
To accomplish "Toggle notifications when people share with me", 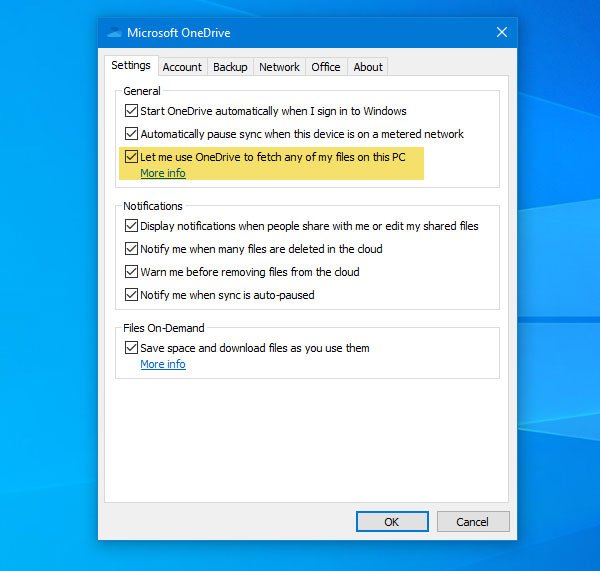I will [x=131, y=226].
